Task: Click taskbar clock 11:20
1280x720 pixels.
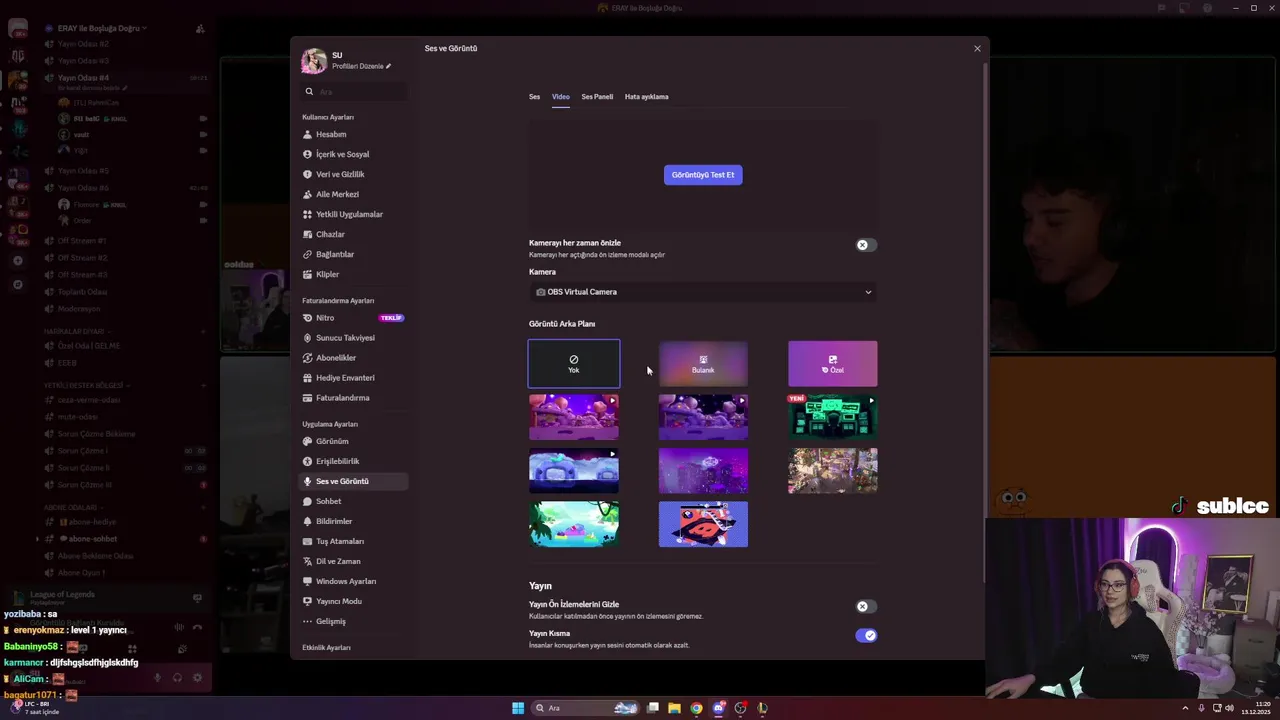Action: pos(1256,708)
